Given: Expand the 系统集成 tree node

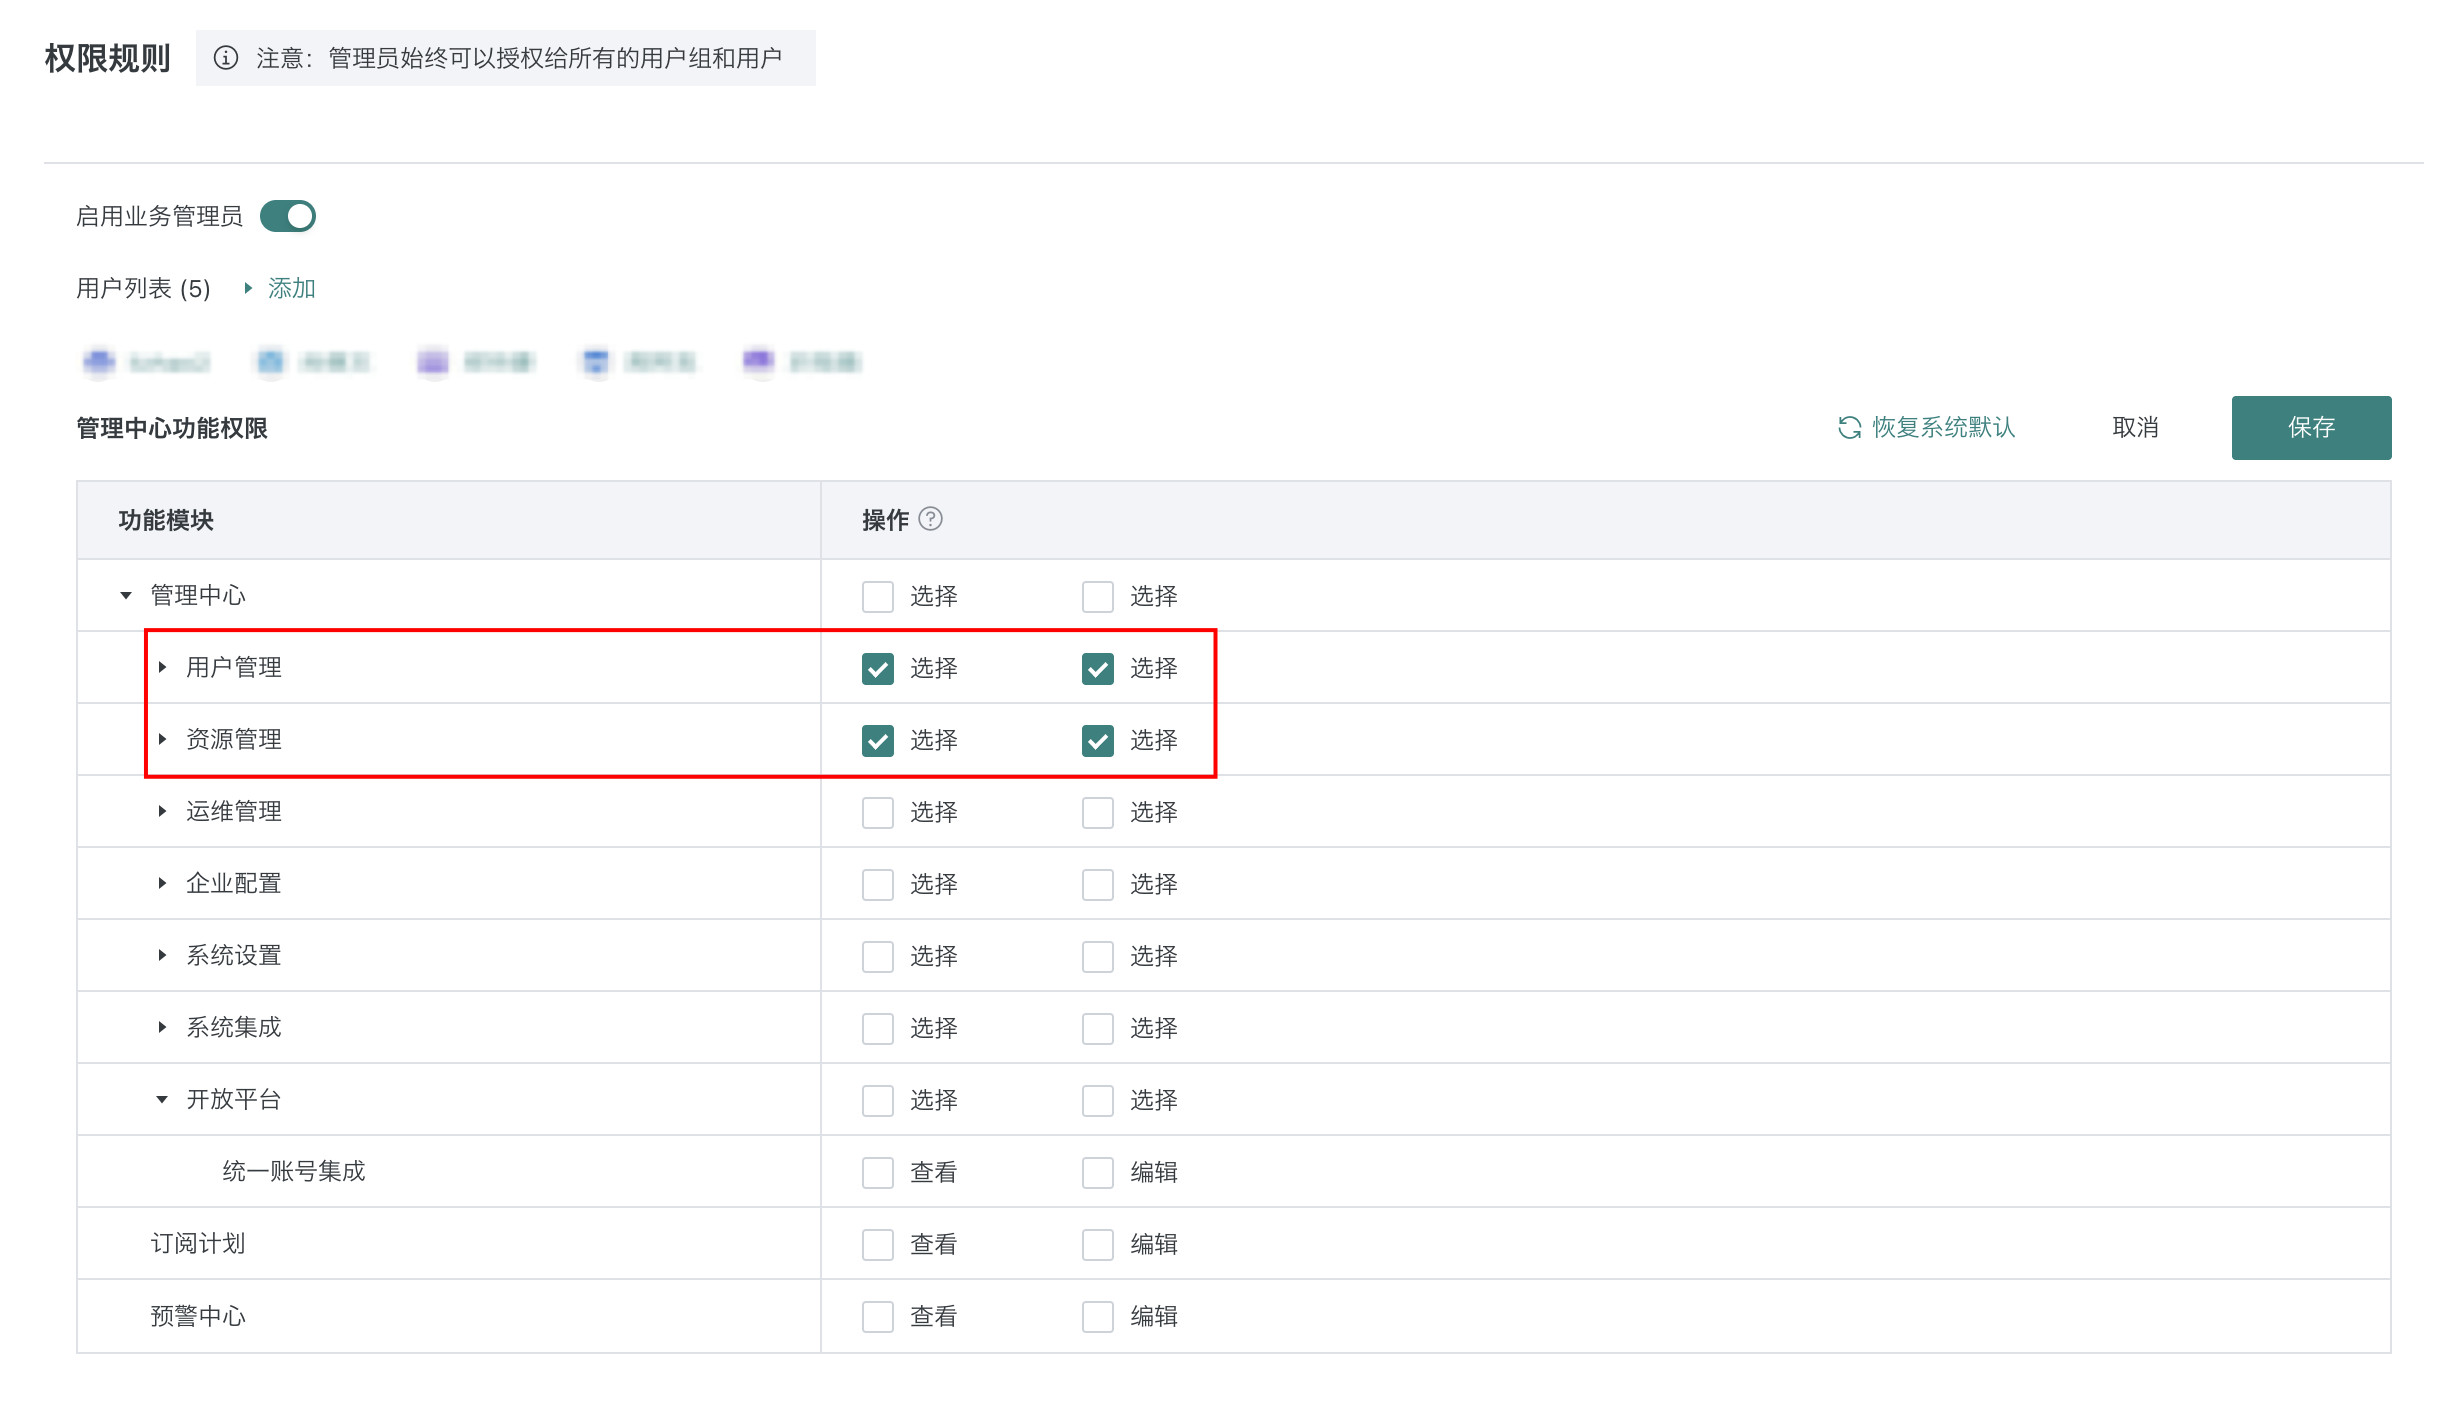Looking at the screenshot, I should tap(162, 1027).
